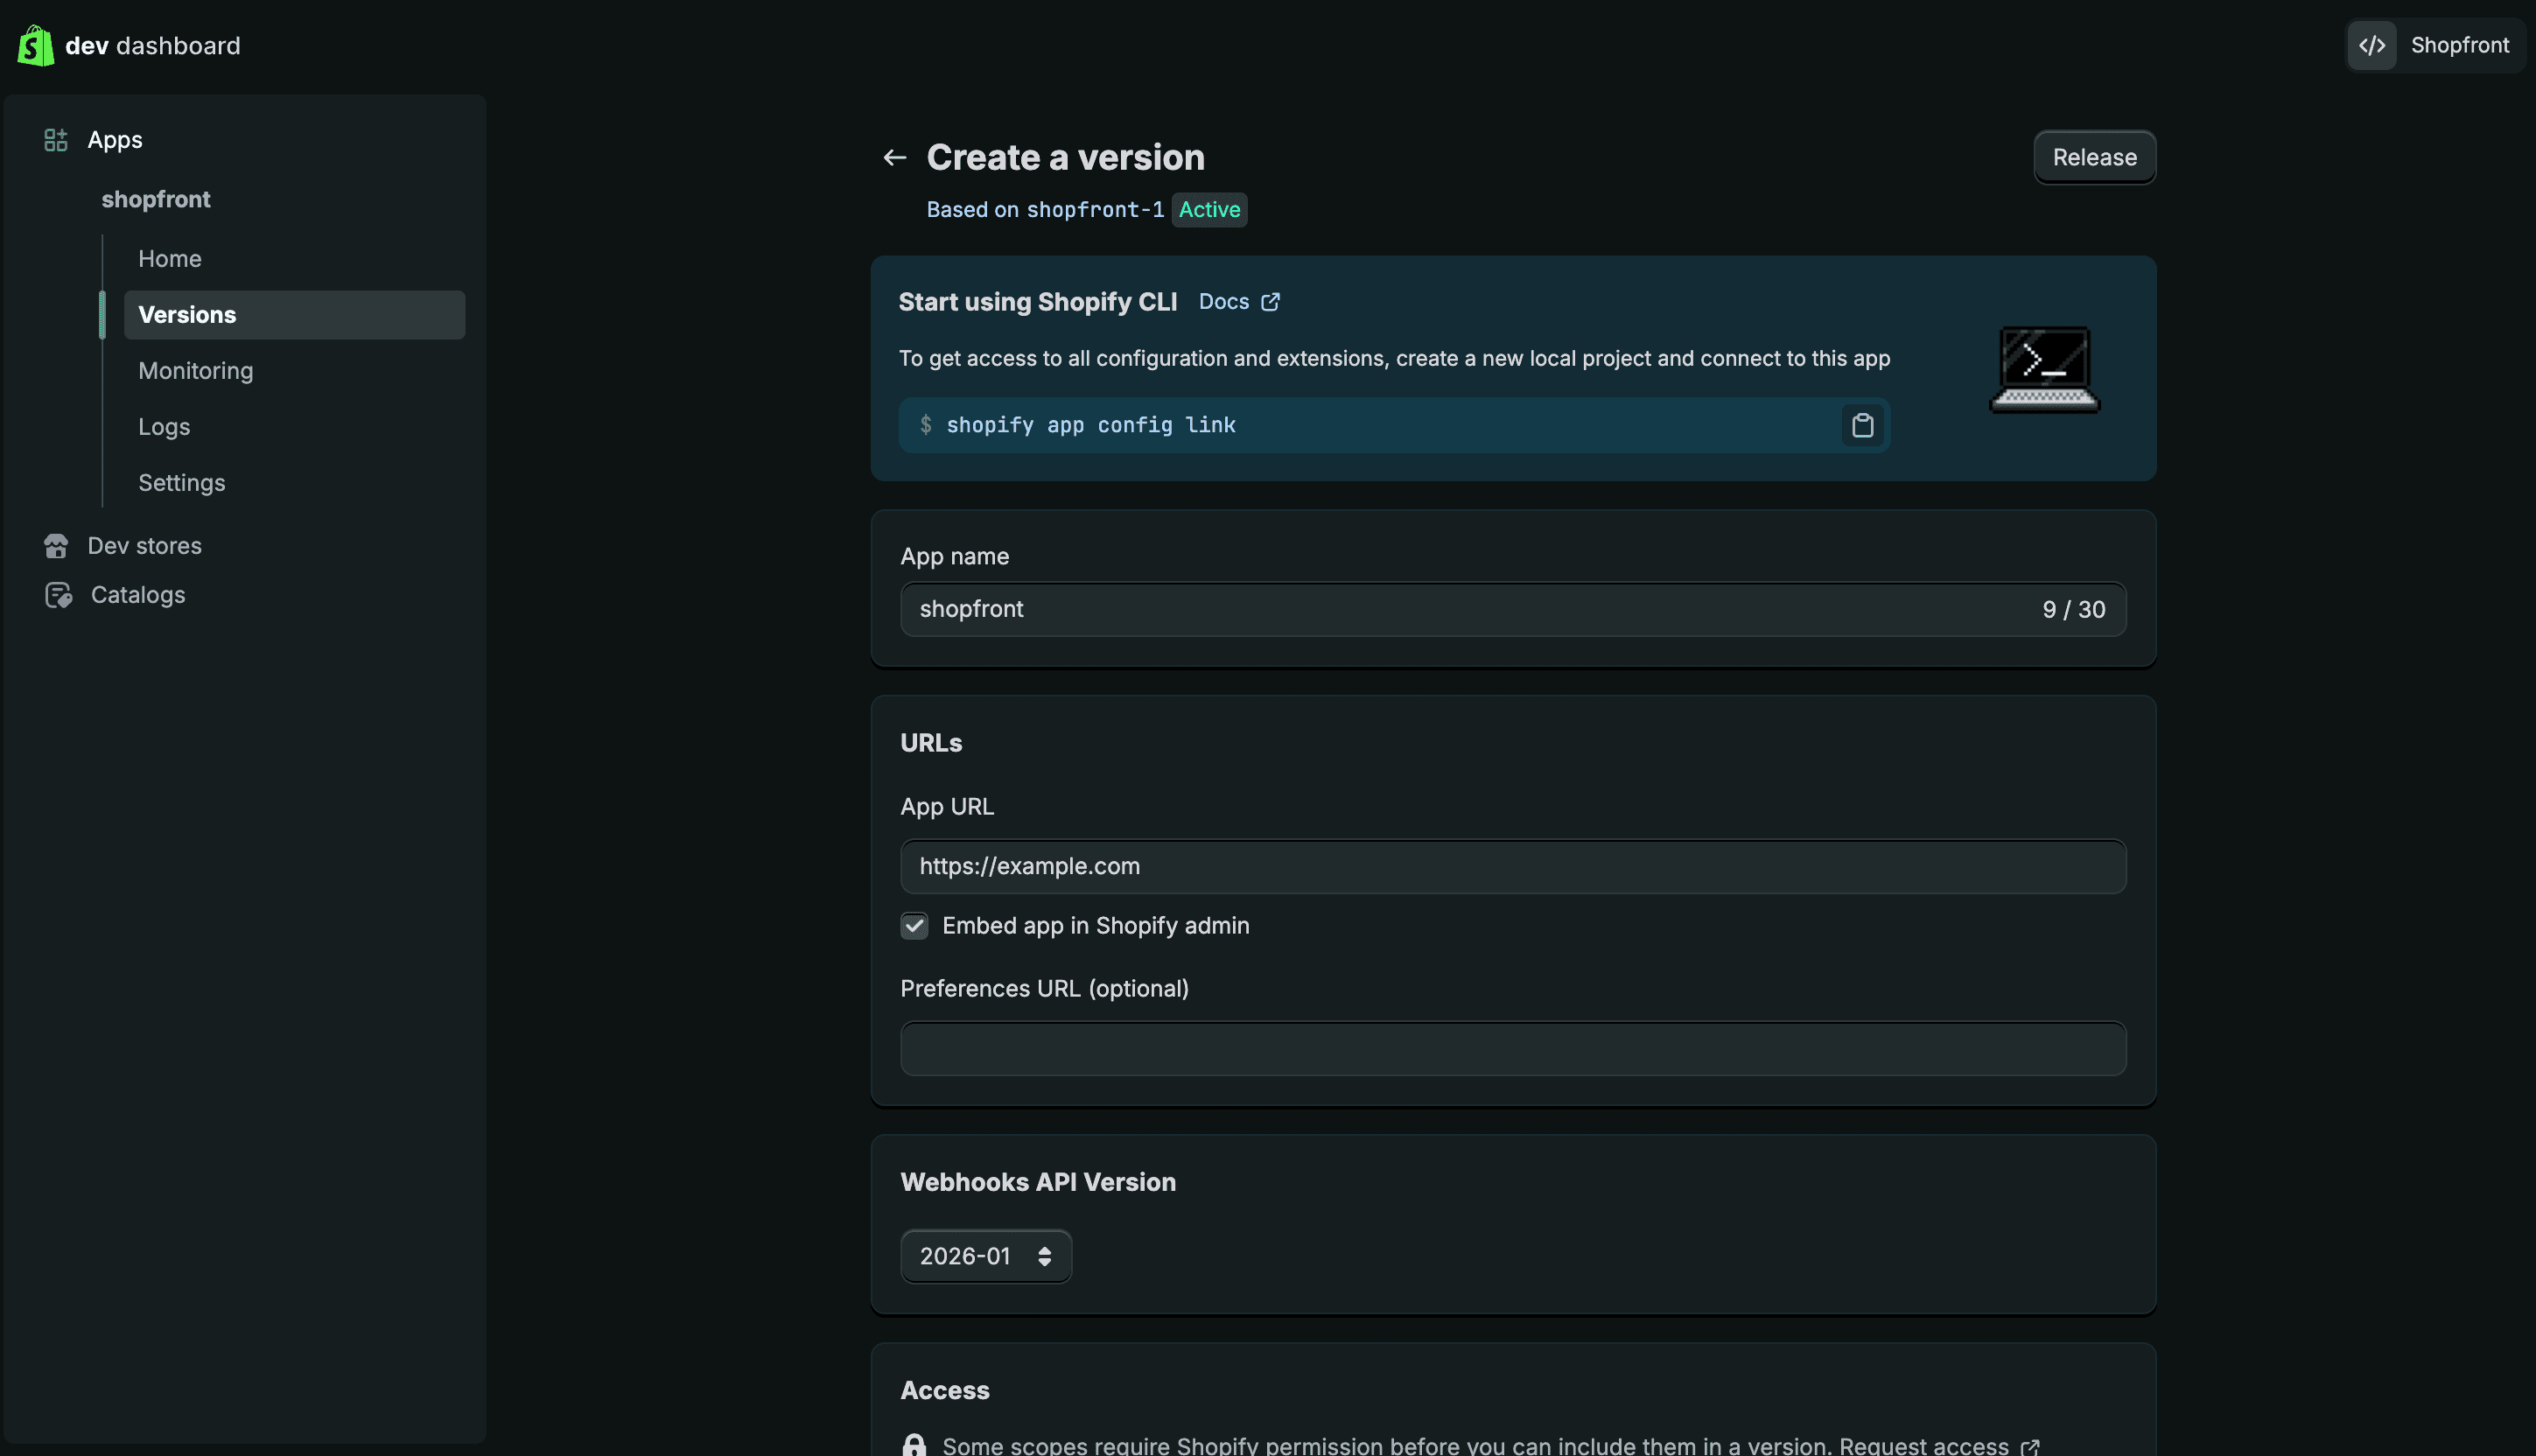Click the Active status badge
Screen dimensions: 2536x1456
1209,210
